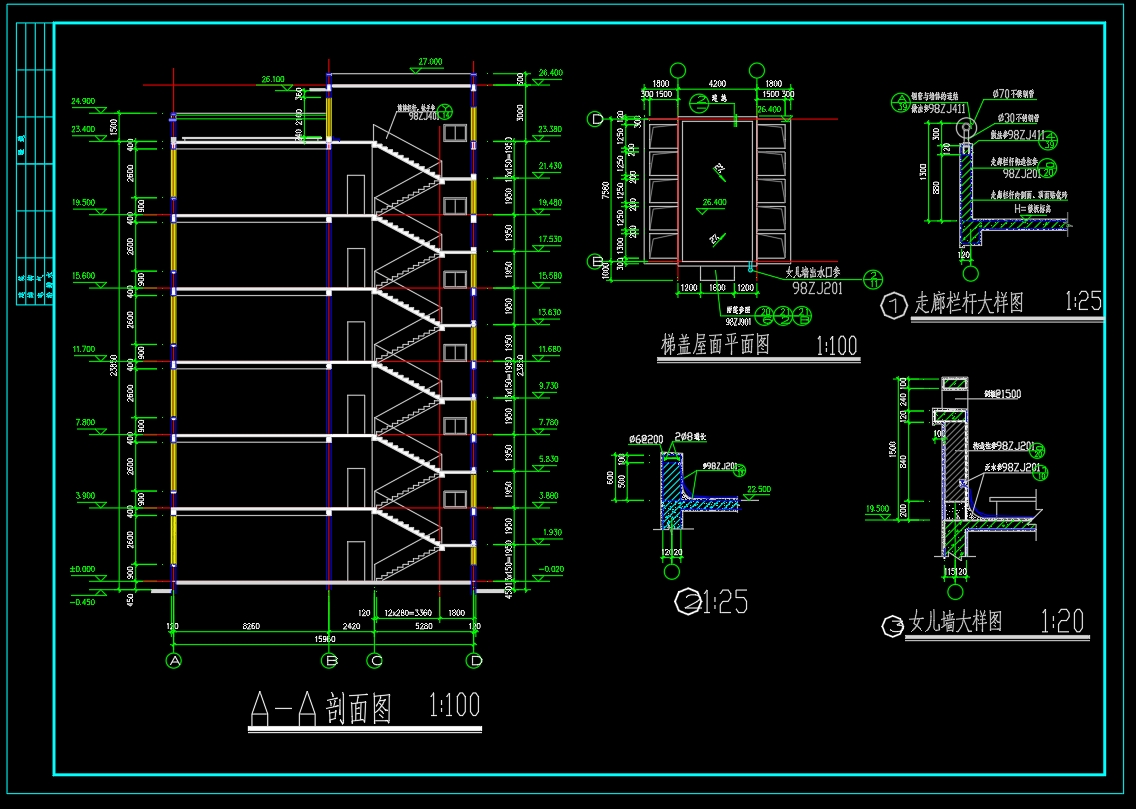Select the 7560 plan height dimension
The height and width of the screenshot is (809, 1136).
[606, 189]
